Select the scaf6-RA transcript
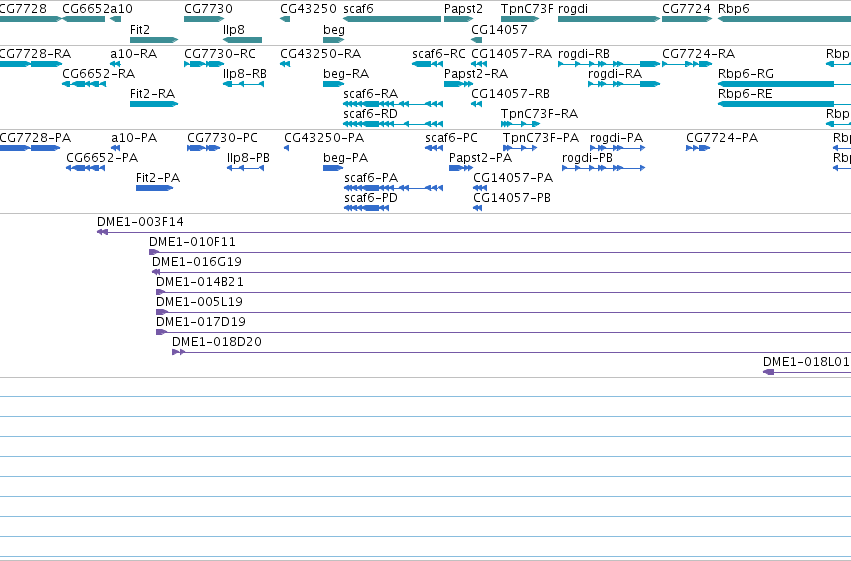Image resolution: width=851 pixels, height=561 pixels. [393, 104]
